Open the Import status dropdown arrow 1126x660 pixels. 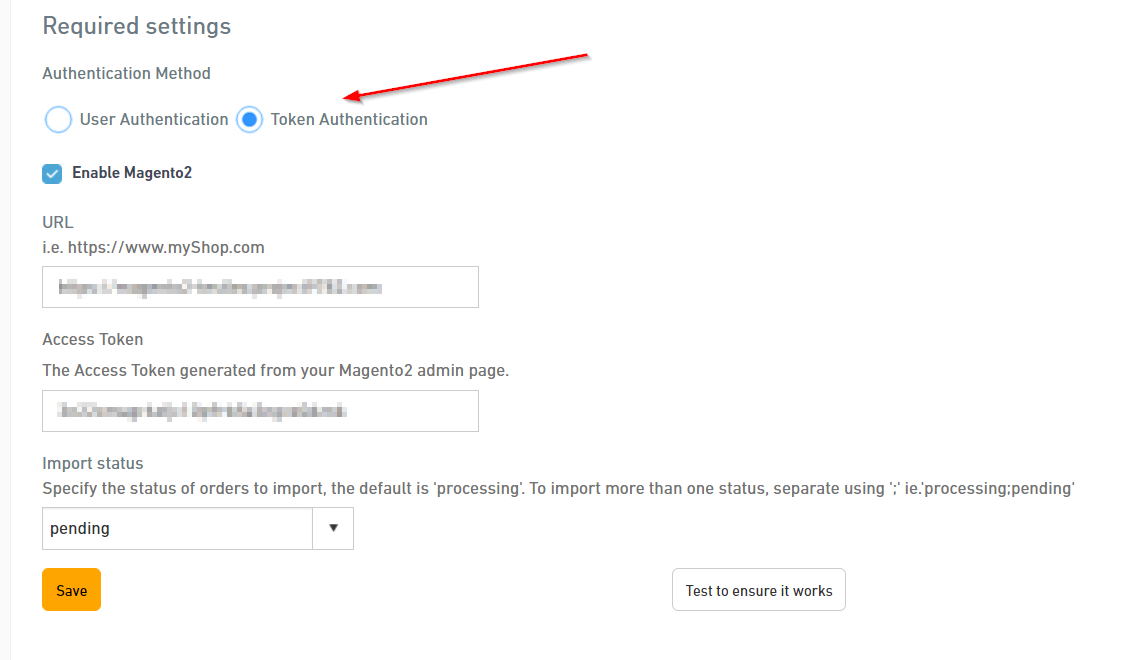[333, 528]
